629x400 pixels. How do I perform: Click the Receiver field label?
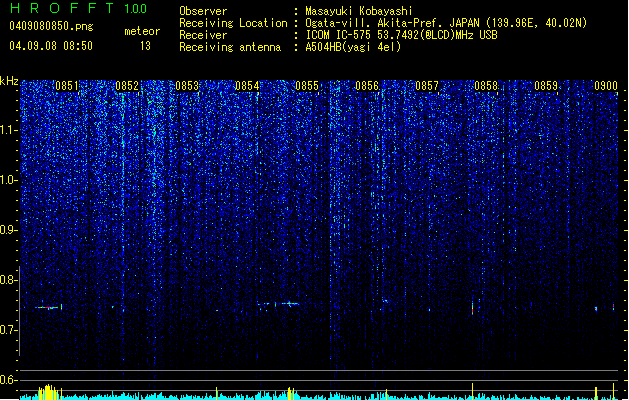[203, 35]
